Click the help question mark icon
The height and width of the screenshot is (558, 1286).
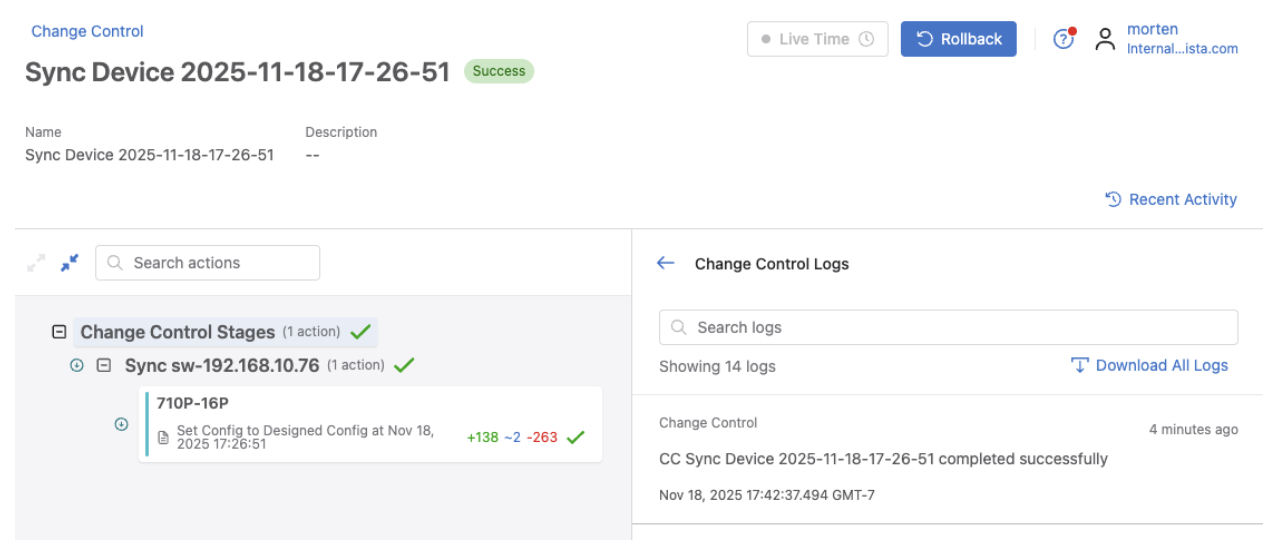(1063, 39)
